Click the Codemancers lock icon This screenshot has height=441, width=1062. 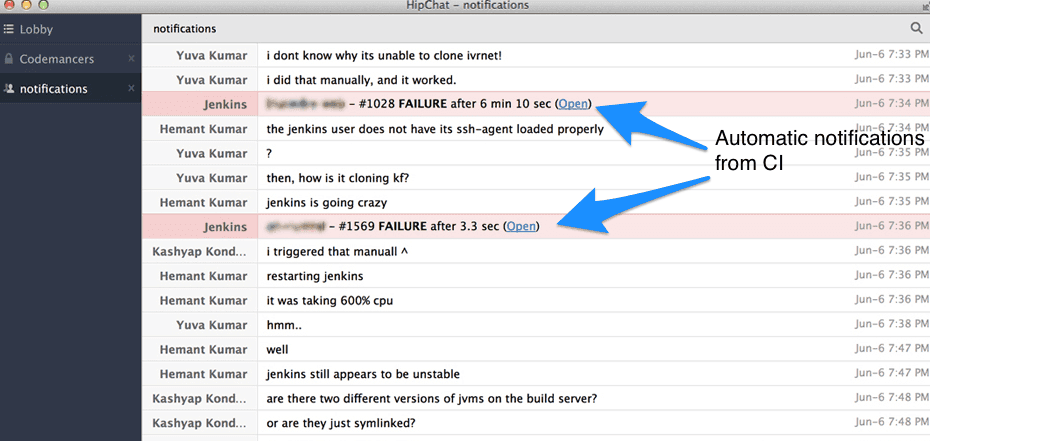[9, 59]
